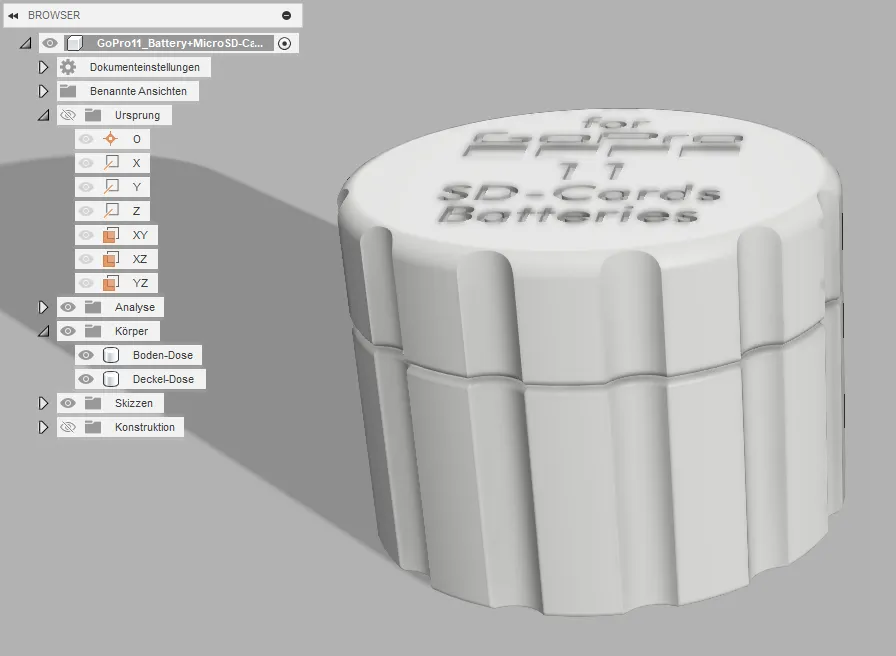Select the Körper label
Screen dimensions: 896x656
pos(131,331)
